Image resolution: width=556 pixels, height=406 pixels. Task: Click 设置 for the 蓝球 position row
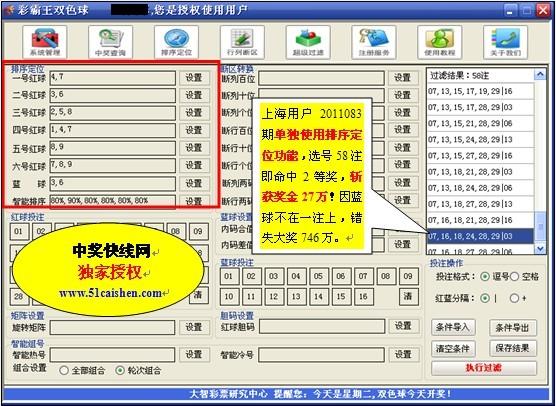click(194, 183)
